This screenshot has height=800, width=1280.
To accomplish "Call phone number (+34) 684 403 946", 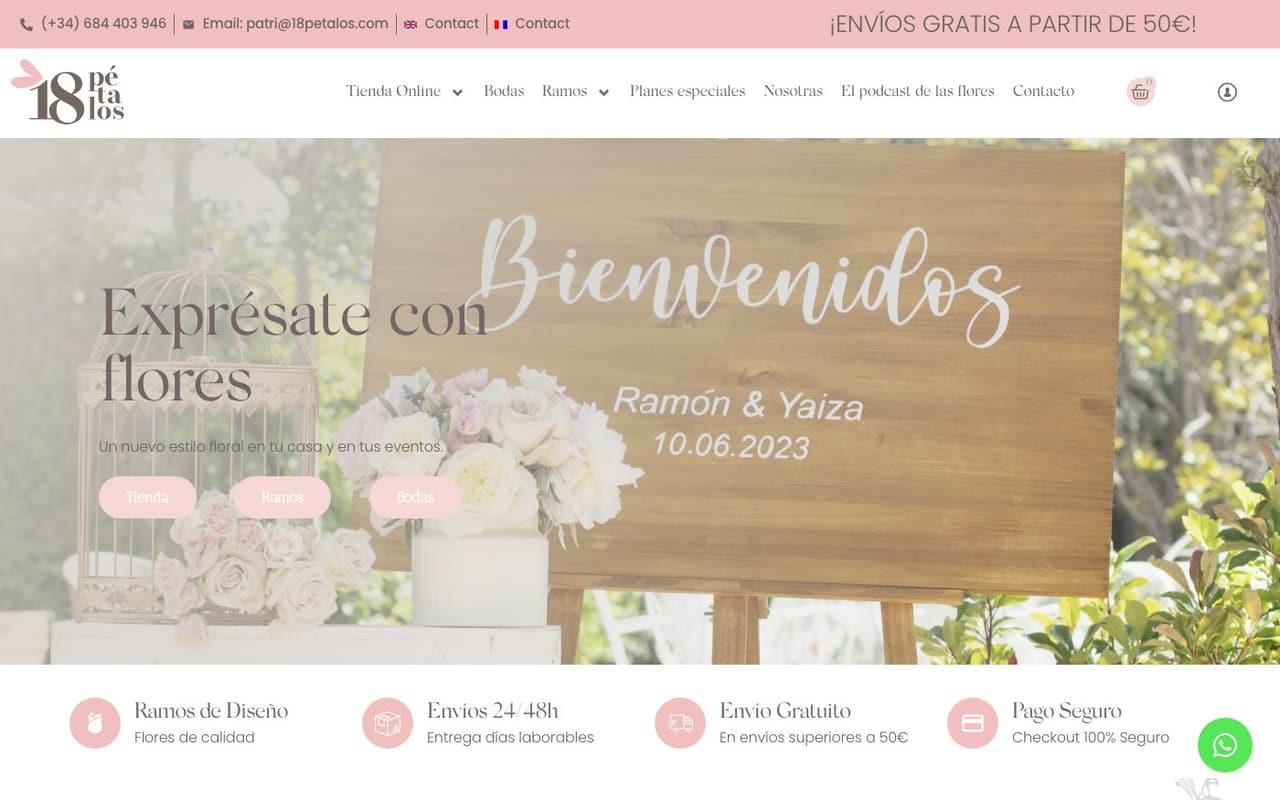I will [104, 23].
